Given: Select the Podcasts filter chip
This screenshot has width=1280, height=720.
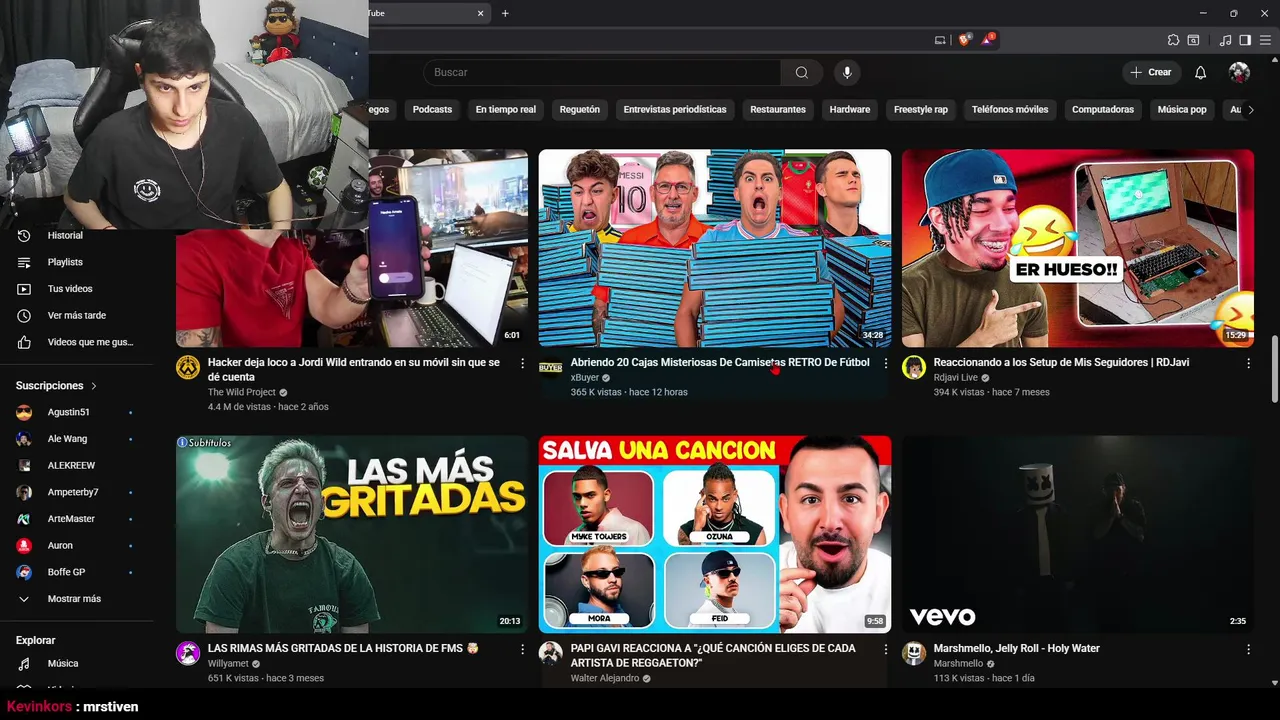Looking at the screenshot, I should [432, 109].
